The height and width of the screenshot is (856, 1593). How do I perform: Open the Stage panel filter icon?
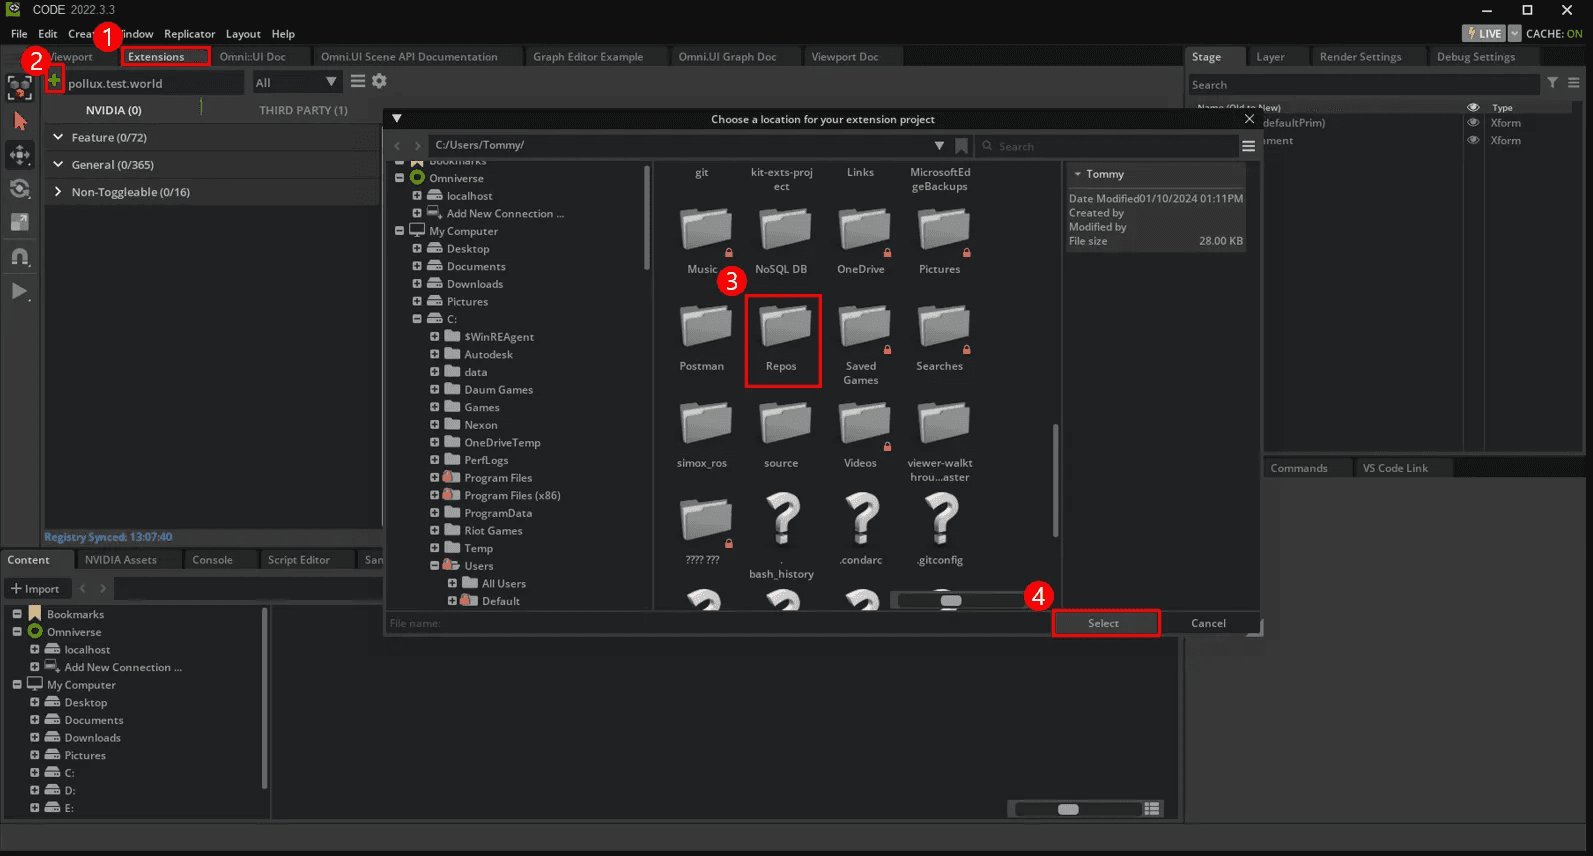pyautogui.click(x=1552, y=84)
